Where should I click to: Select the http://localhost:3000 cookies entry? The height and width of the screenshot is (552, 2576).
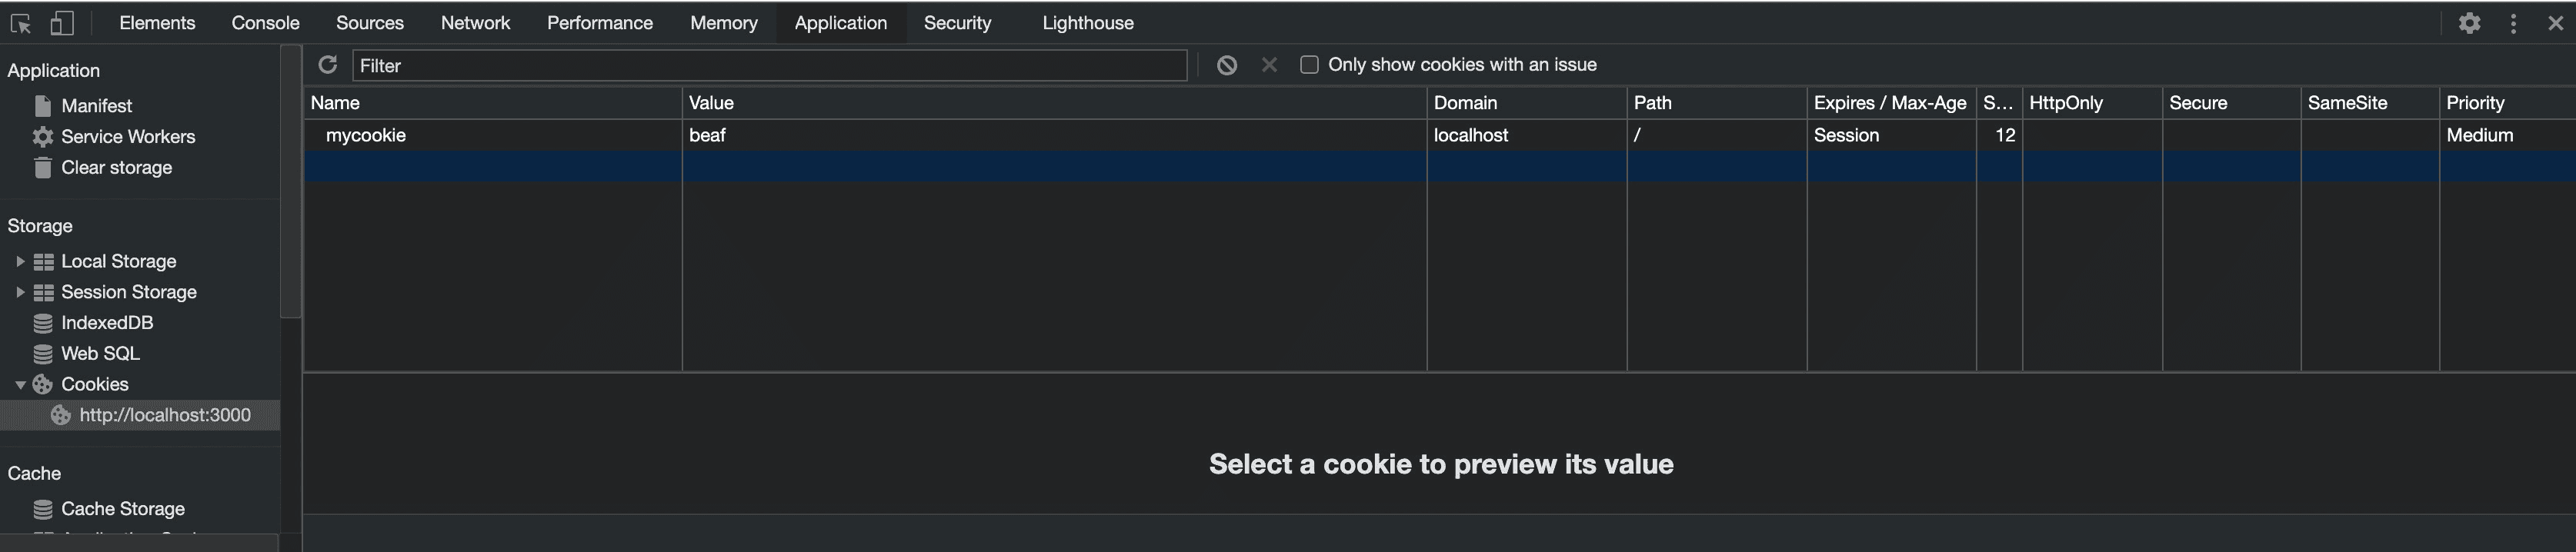click(x=165, y=415)
